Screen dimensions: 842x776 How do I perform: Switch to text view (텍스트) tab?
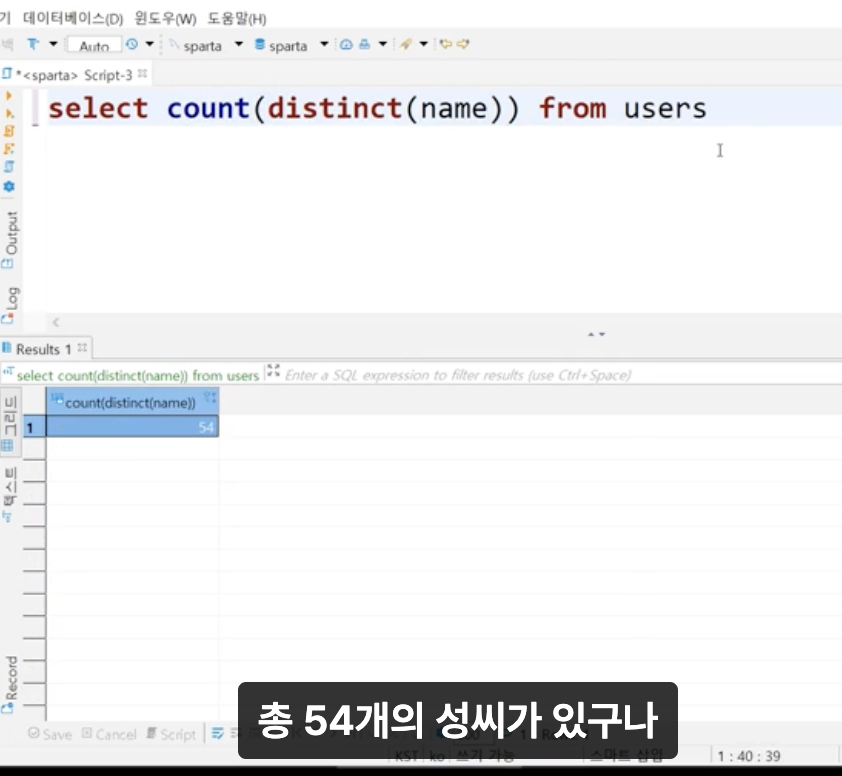tap(10, 494)
